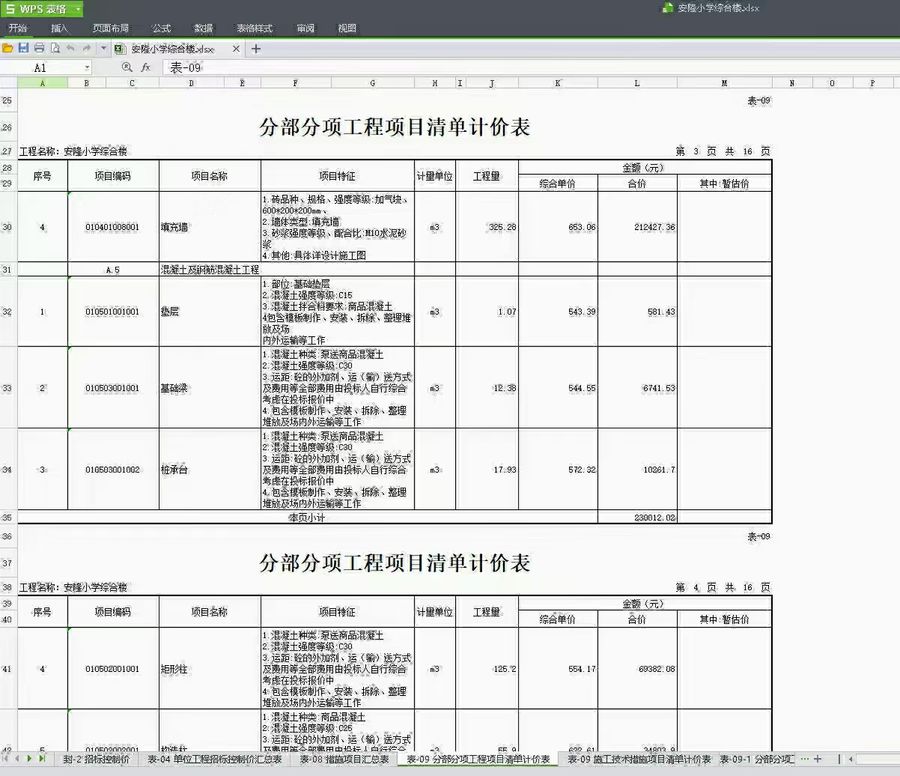The height and width of the screenshot is (776, 900).
Task: Click cell with code 010401008001
Action: click(112, 227)
